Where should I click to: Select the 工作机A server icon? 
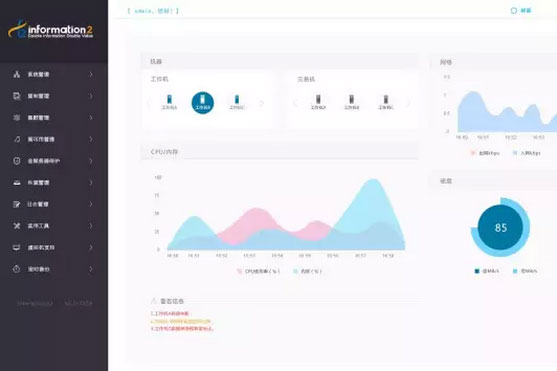click(x=169, y=102)
